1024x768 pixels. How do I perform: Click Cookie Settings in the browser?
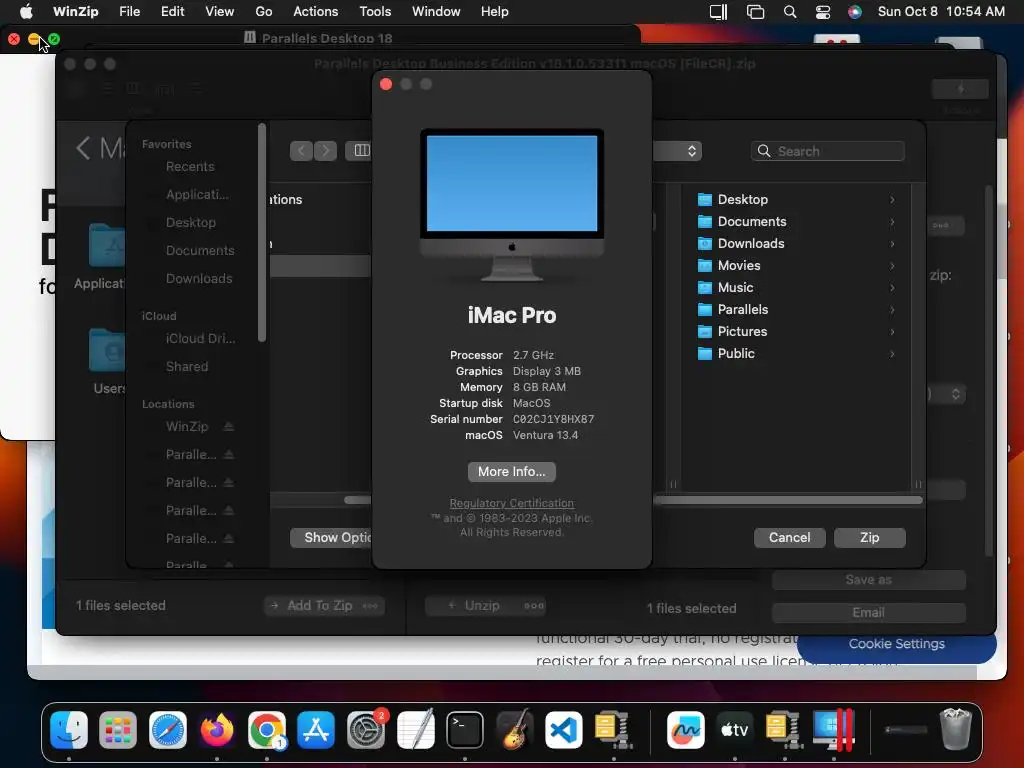point(896,644)
